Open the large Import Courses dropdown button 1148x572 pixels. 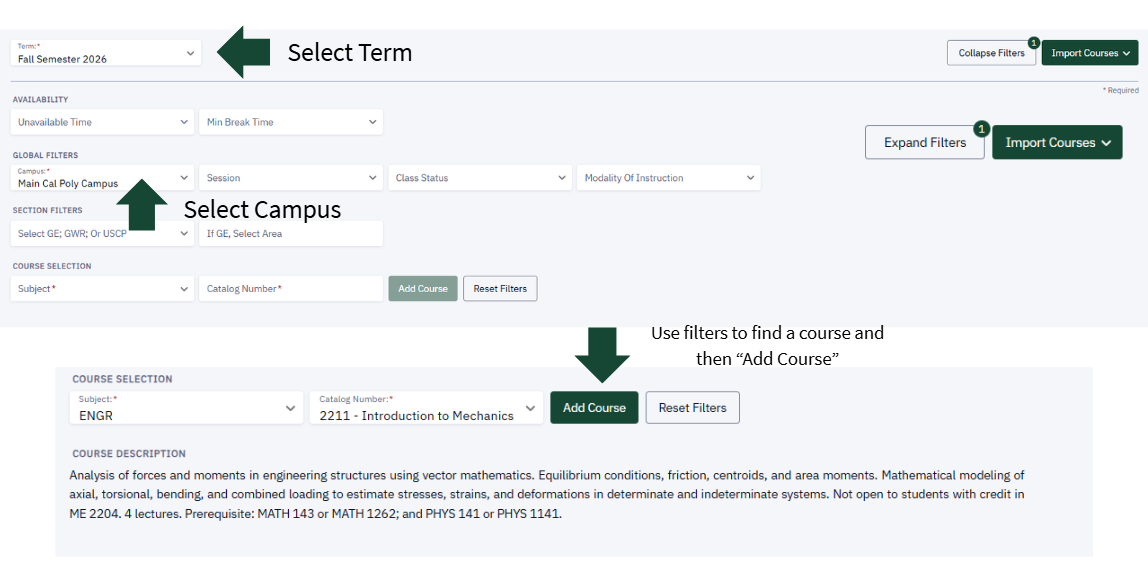1057,143
